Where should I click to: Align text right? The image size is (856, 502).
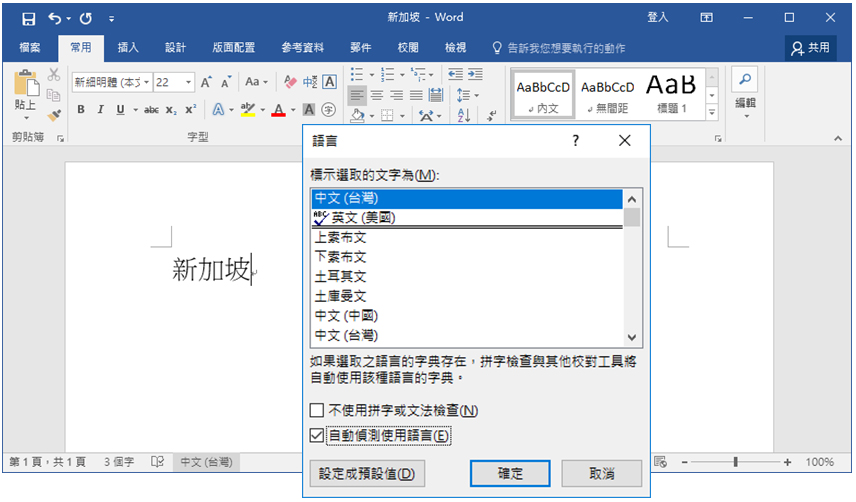click(396, 95)
